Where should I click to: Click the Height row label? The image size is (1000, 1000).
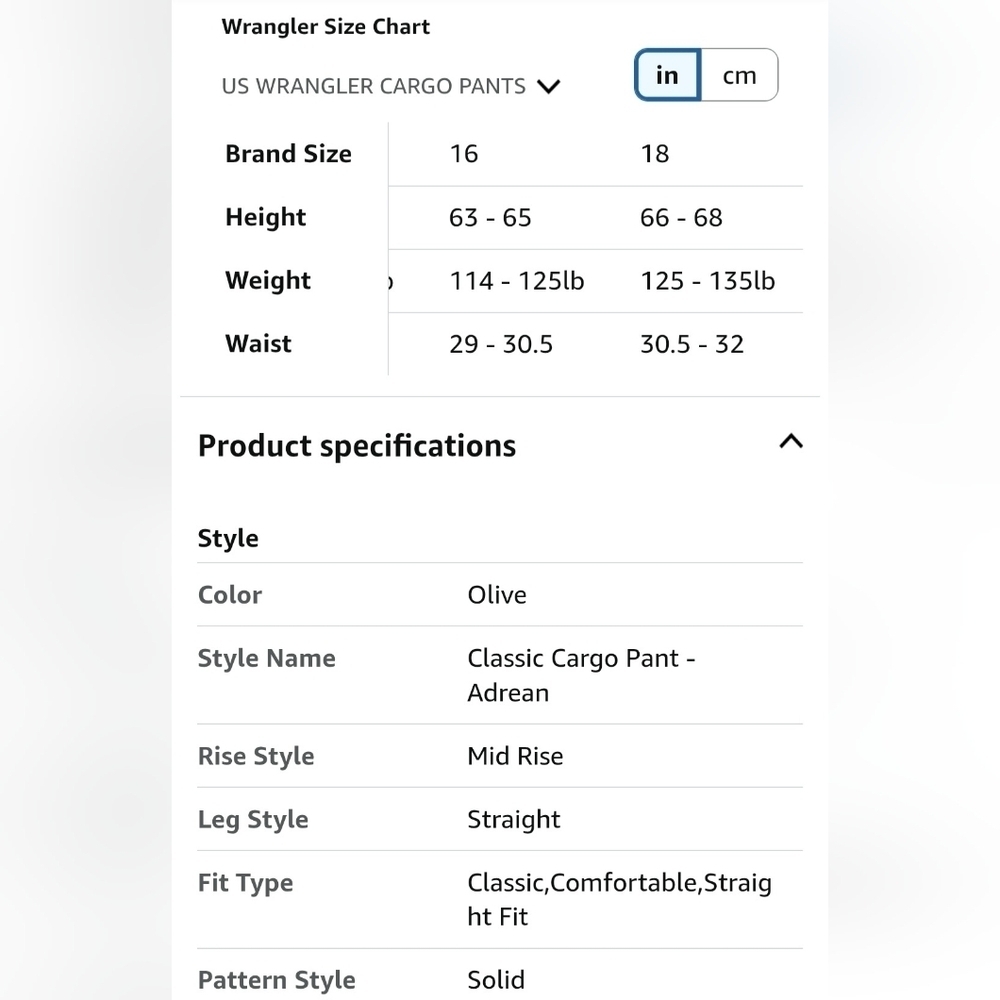(x=265, y=217)
